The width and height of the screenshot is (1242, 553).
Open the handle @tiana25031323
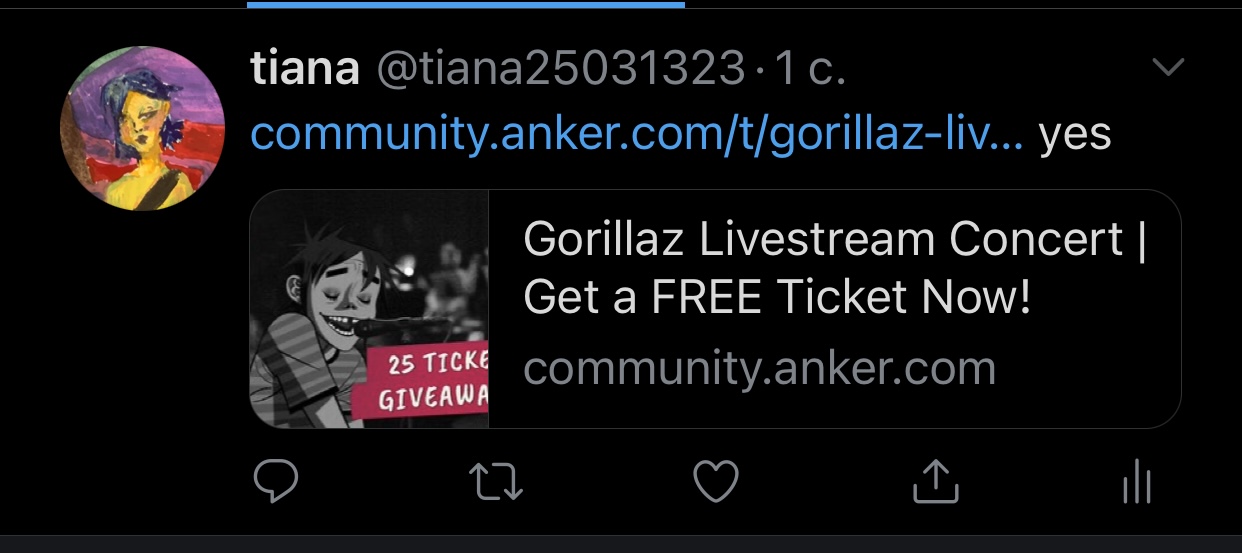560,69
